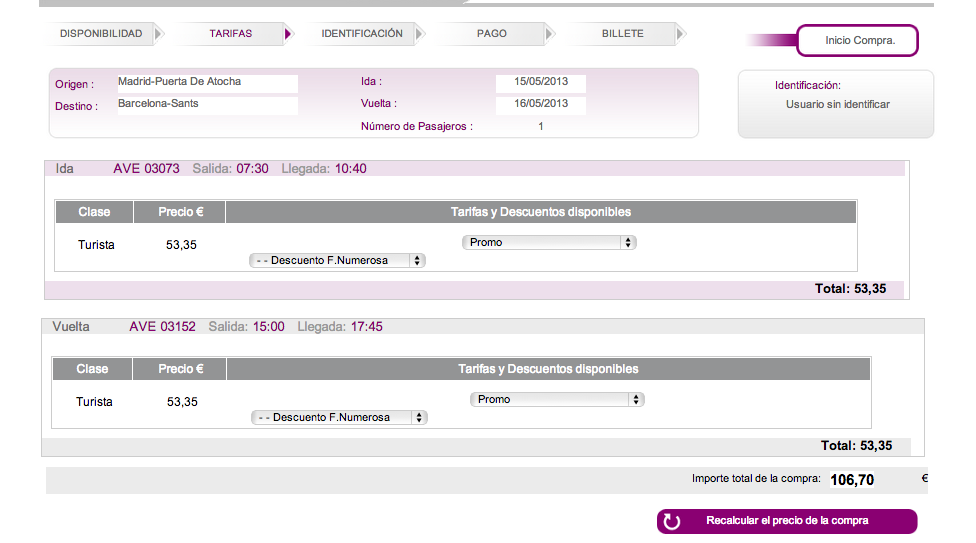Switch to the Identificación step tab
The height and width of the screenshot is (543, 976).
tap(362, 34)
